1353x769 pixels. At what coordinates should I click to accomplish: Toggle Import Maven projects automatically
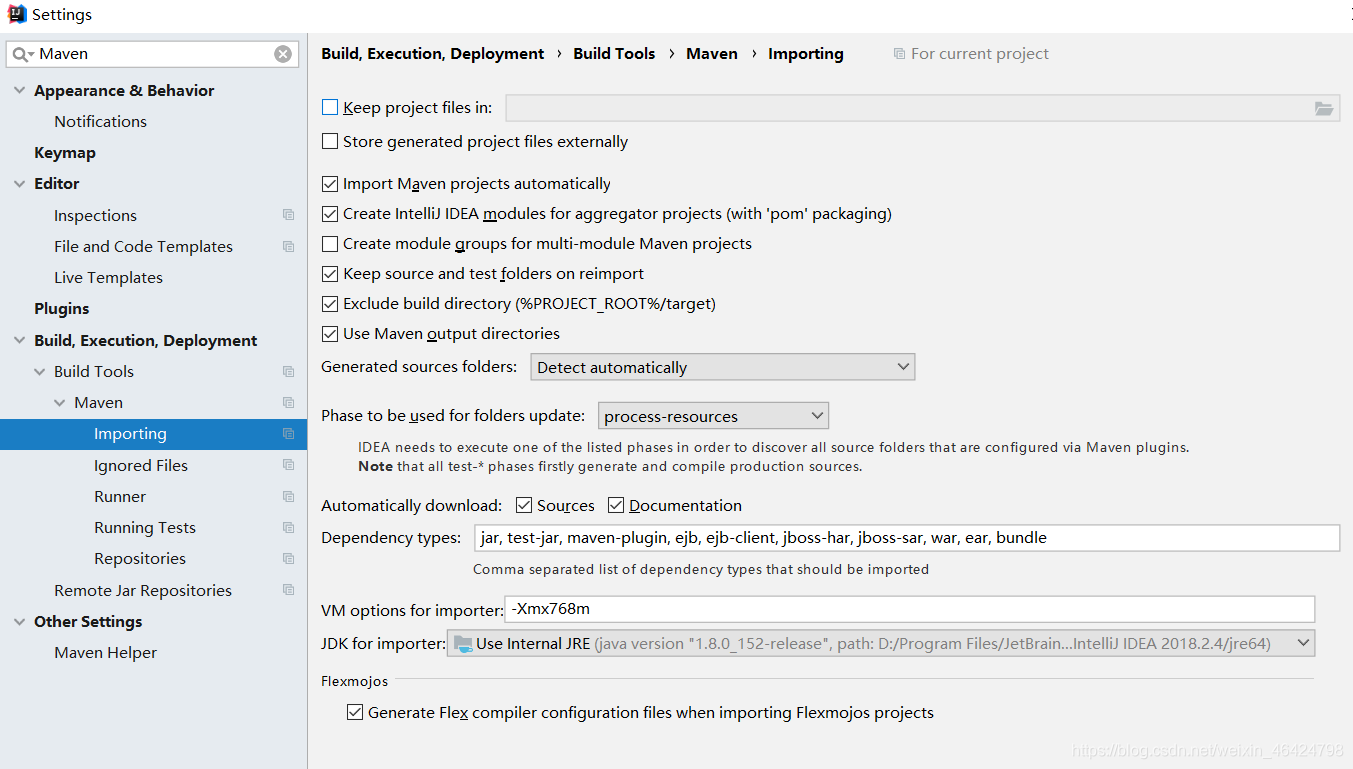click(330, 183)
